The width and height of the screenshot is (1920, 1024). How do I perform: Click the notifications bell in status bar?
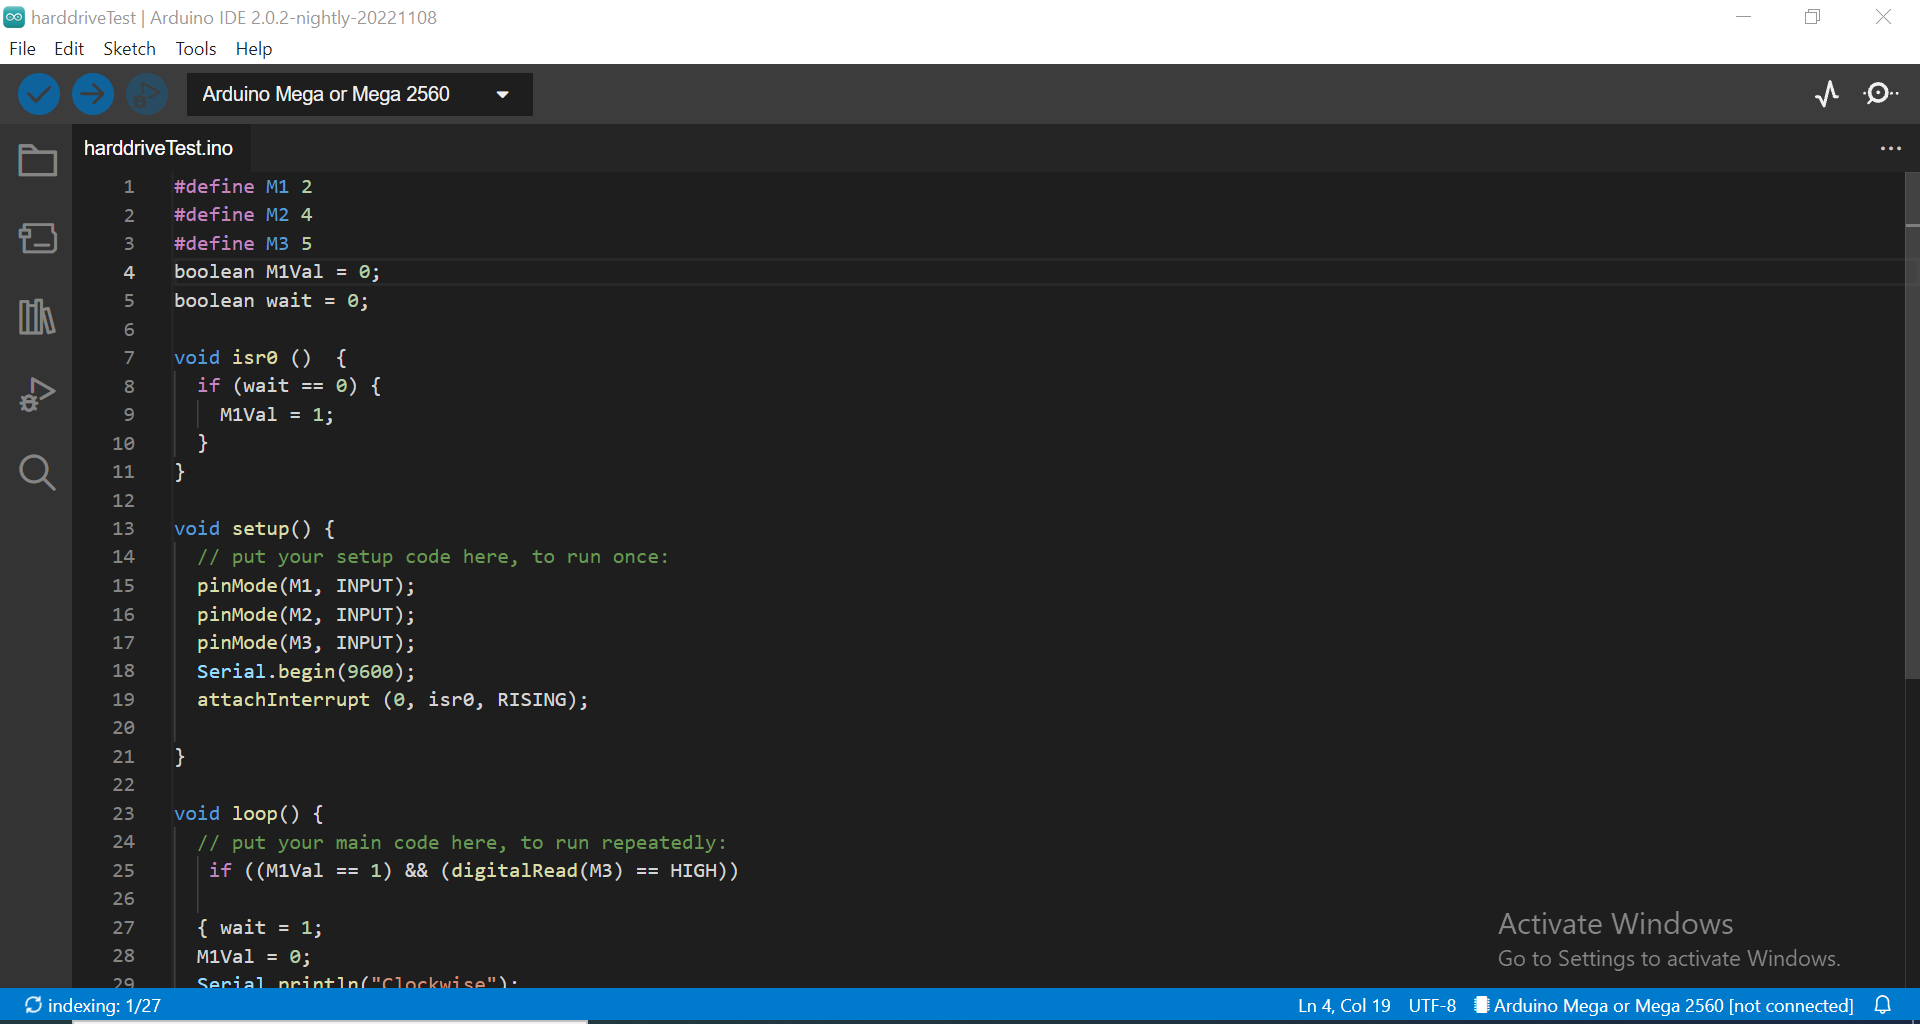point(1883,1005)
